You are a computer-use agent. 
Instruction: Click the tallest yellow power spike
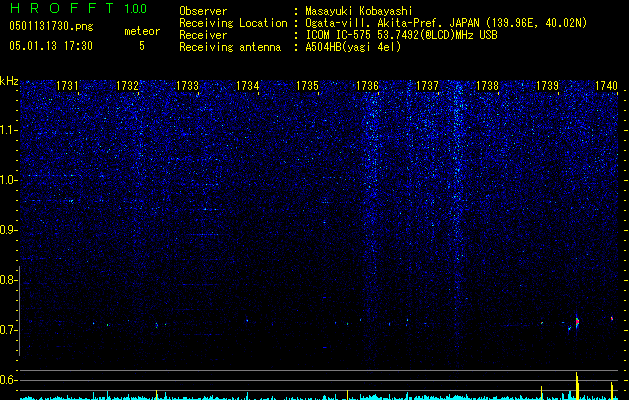point(577,386)
